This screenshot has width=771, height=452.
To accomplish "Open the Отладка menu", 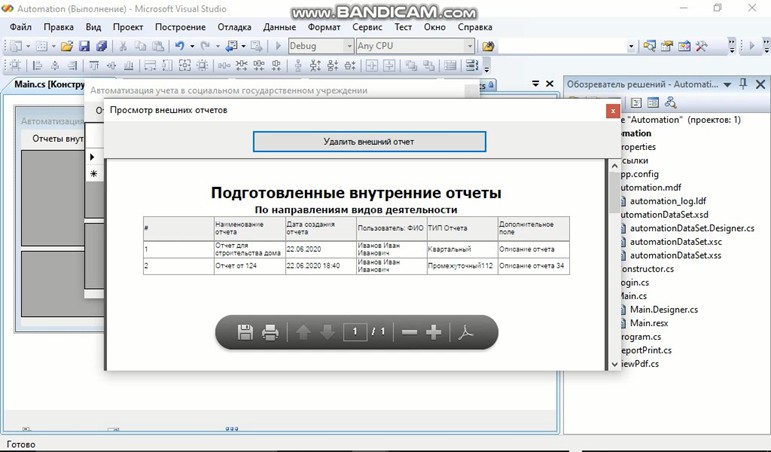I will coord(236,27).
